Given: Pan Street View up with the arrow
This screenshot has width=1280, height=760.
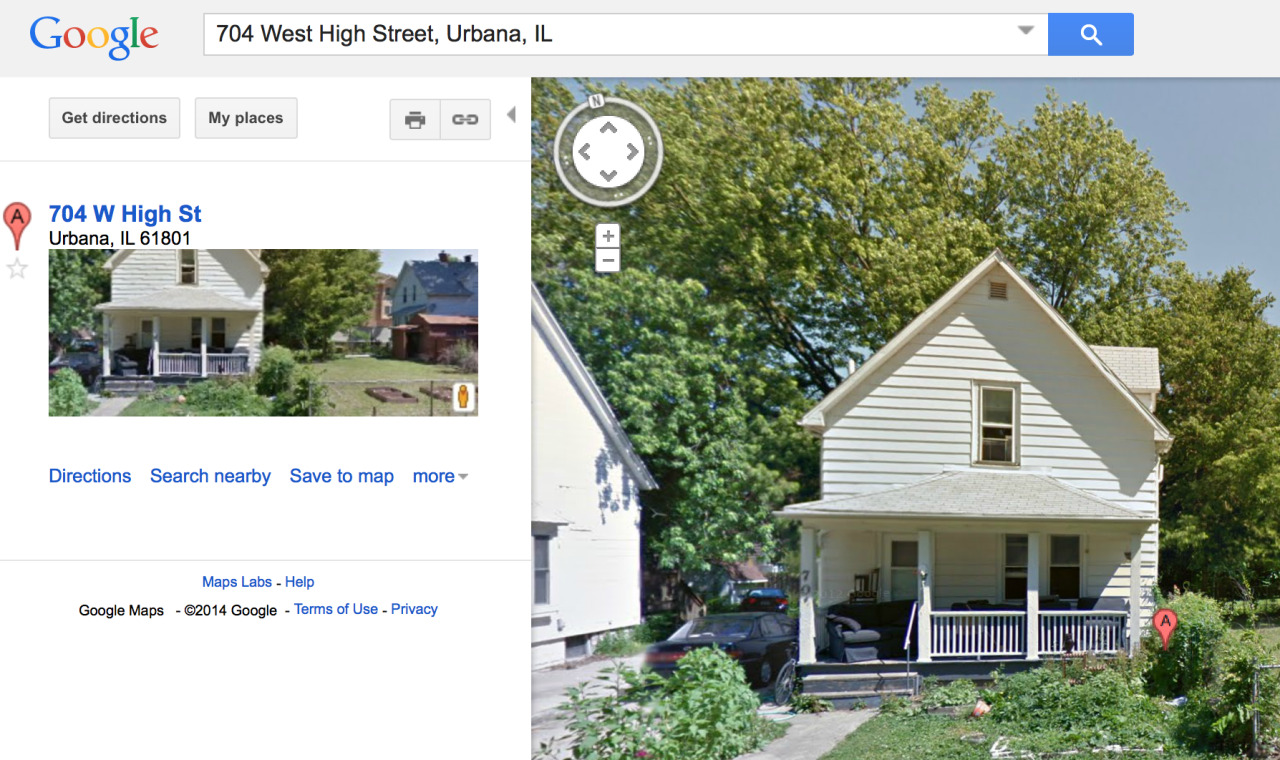Looking at the screenshot, I should [x=608, y=128].
